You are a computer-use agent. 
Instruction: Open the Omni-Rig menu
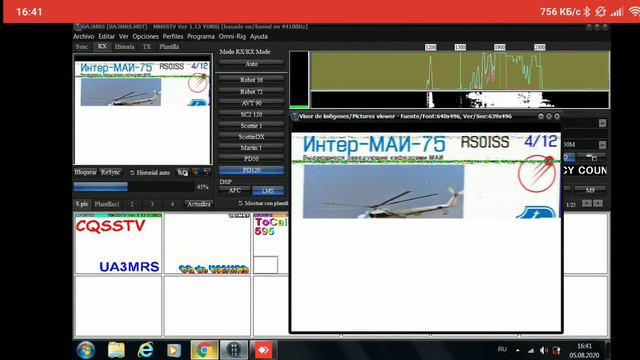(x=232, y=36)
